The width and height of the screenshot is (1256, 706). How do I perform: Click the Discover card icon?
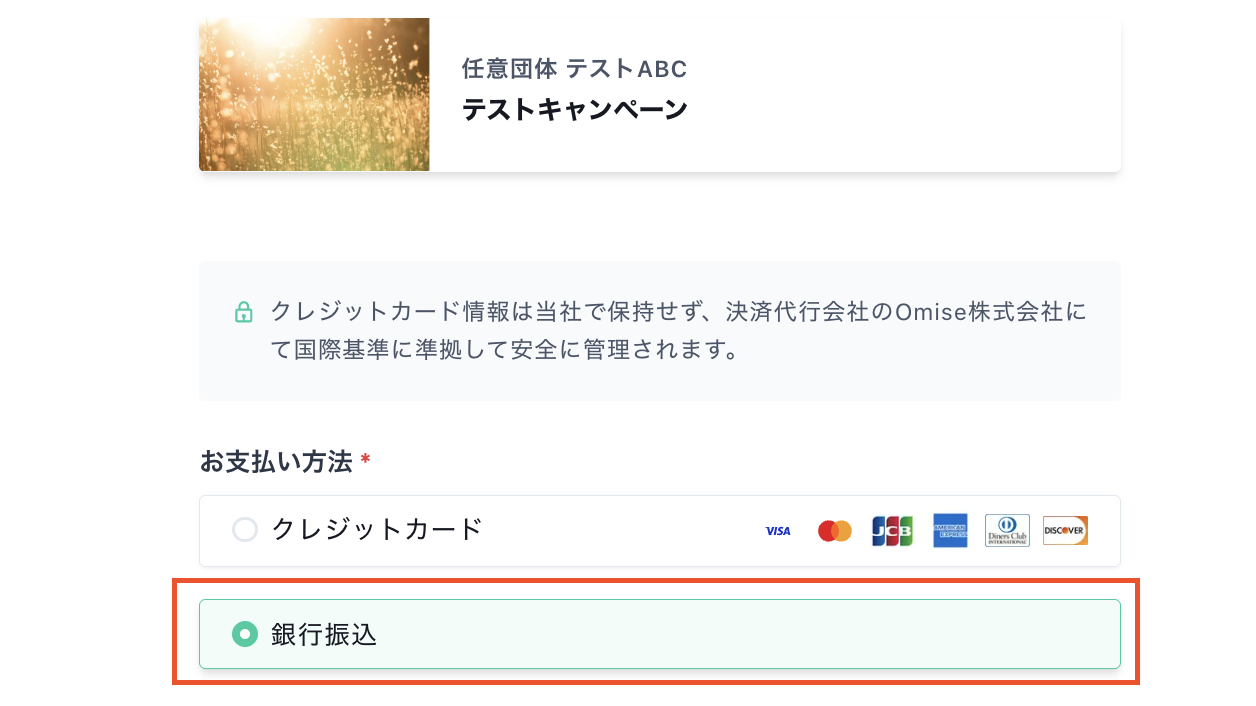pyautogui.click(x=1064, y=531)
